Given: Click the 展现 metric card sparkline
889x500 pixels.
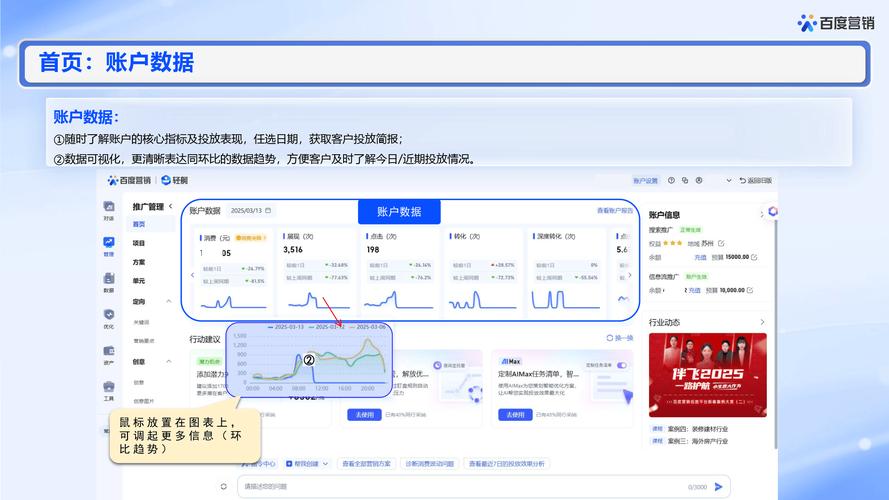Looking at the screenshot, I should tap(319, 300).
